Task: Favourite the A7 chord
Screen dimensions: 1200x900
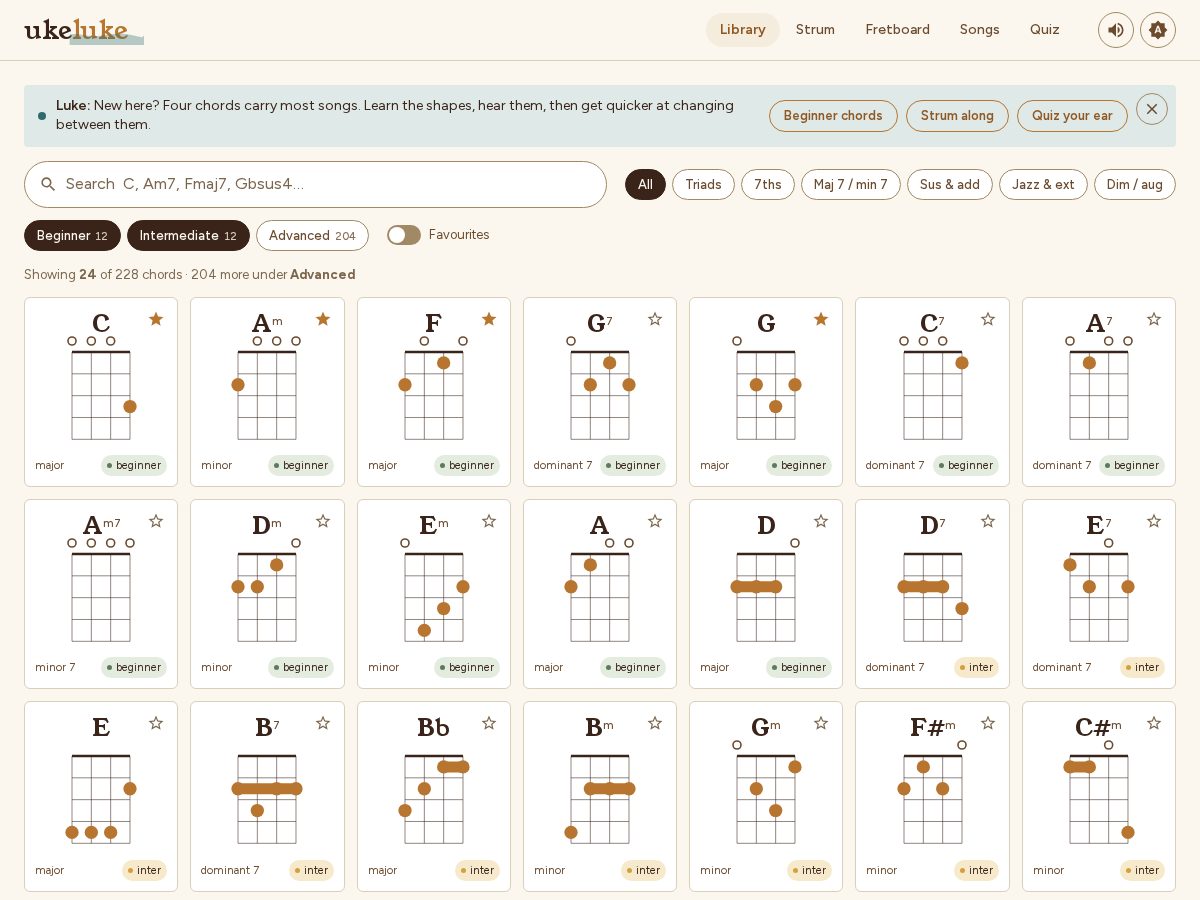Action: pos(1154,319)
